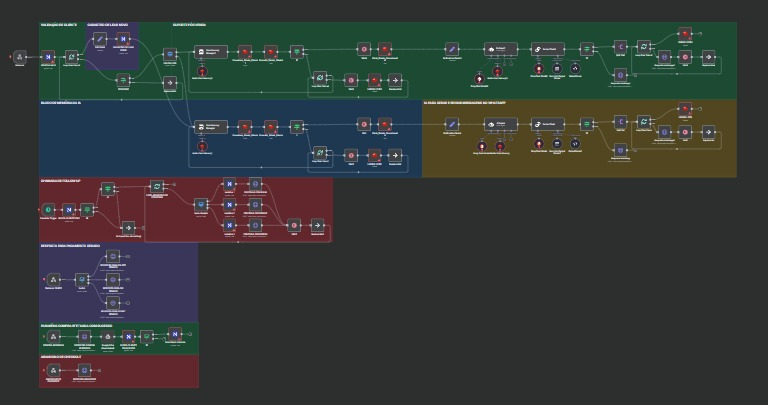The width and height of the screenshot is (768, 405).
Task: Click the Suporte Pós-Venda section title
Action: 191,25
